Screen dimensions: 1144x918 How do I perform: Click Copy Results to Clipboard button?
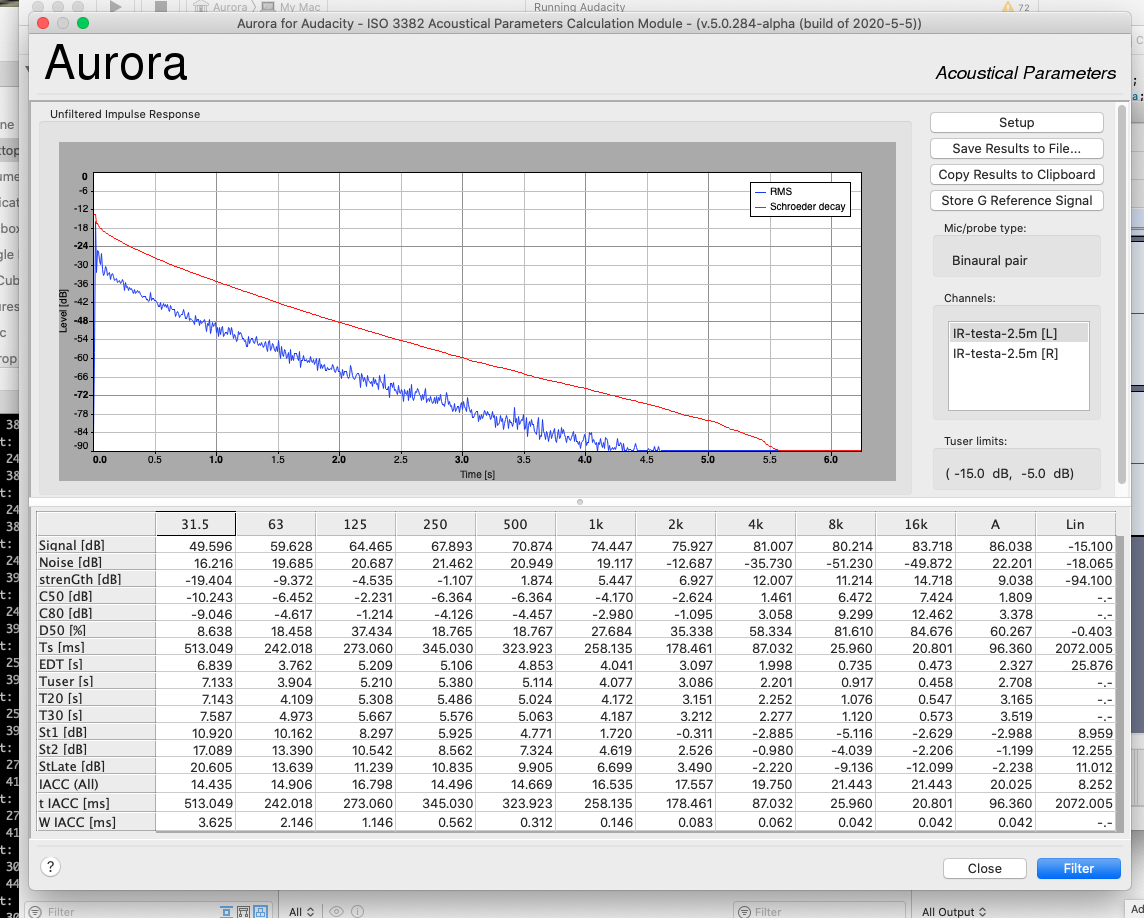coord(1016,174)
